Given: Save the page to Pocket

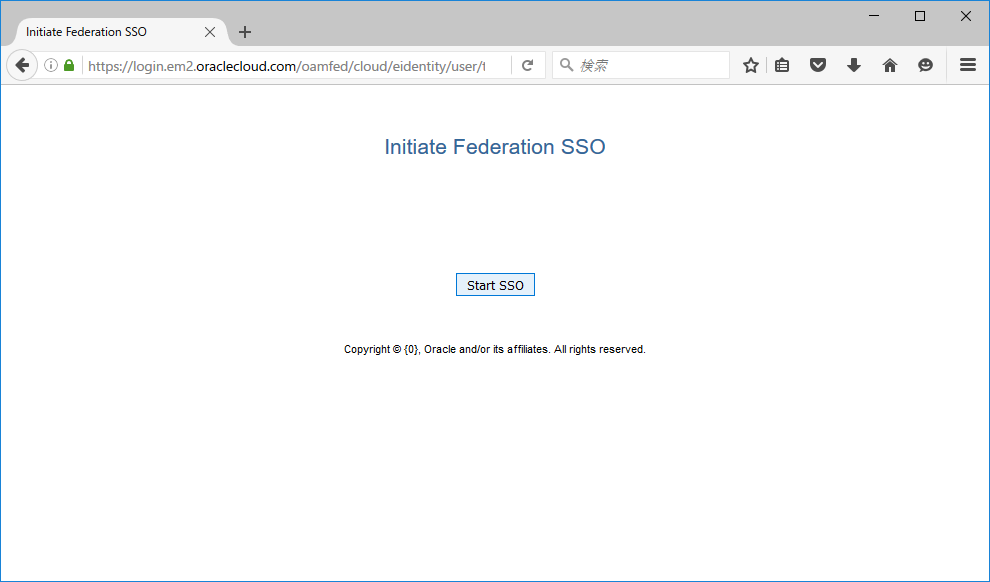Looking at the screenshot, I should 818,64.
